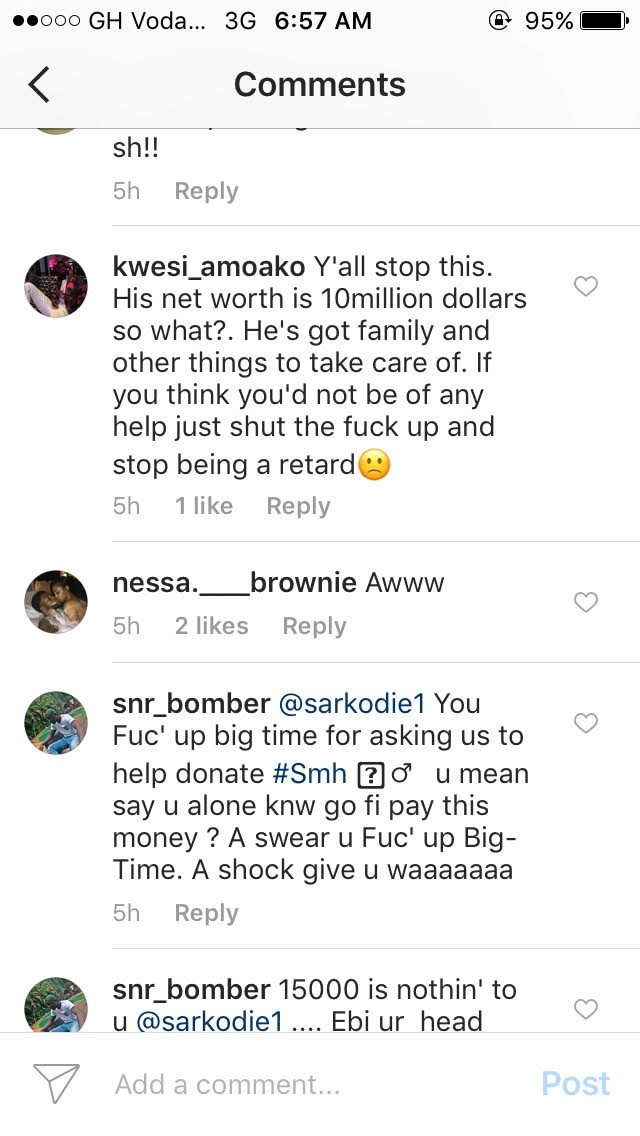Open the #Smh hashtag
The image size is (640, 1136).
(309, 774)
